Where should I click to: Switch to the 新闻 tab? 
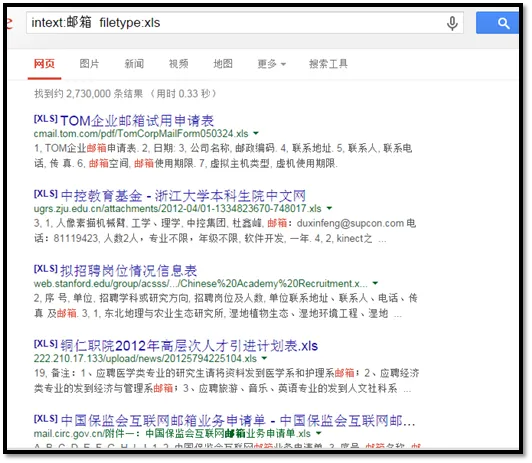pyautogui.click(x=134, y=63)
